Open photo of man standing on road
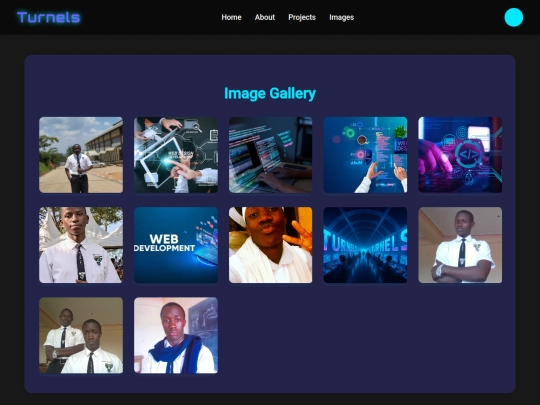540x405 pixels. (x=81, y=155)
